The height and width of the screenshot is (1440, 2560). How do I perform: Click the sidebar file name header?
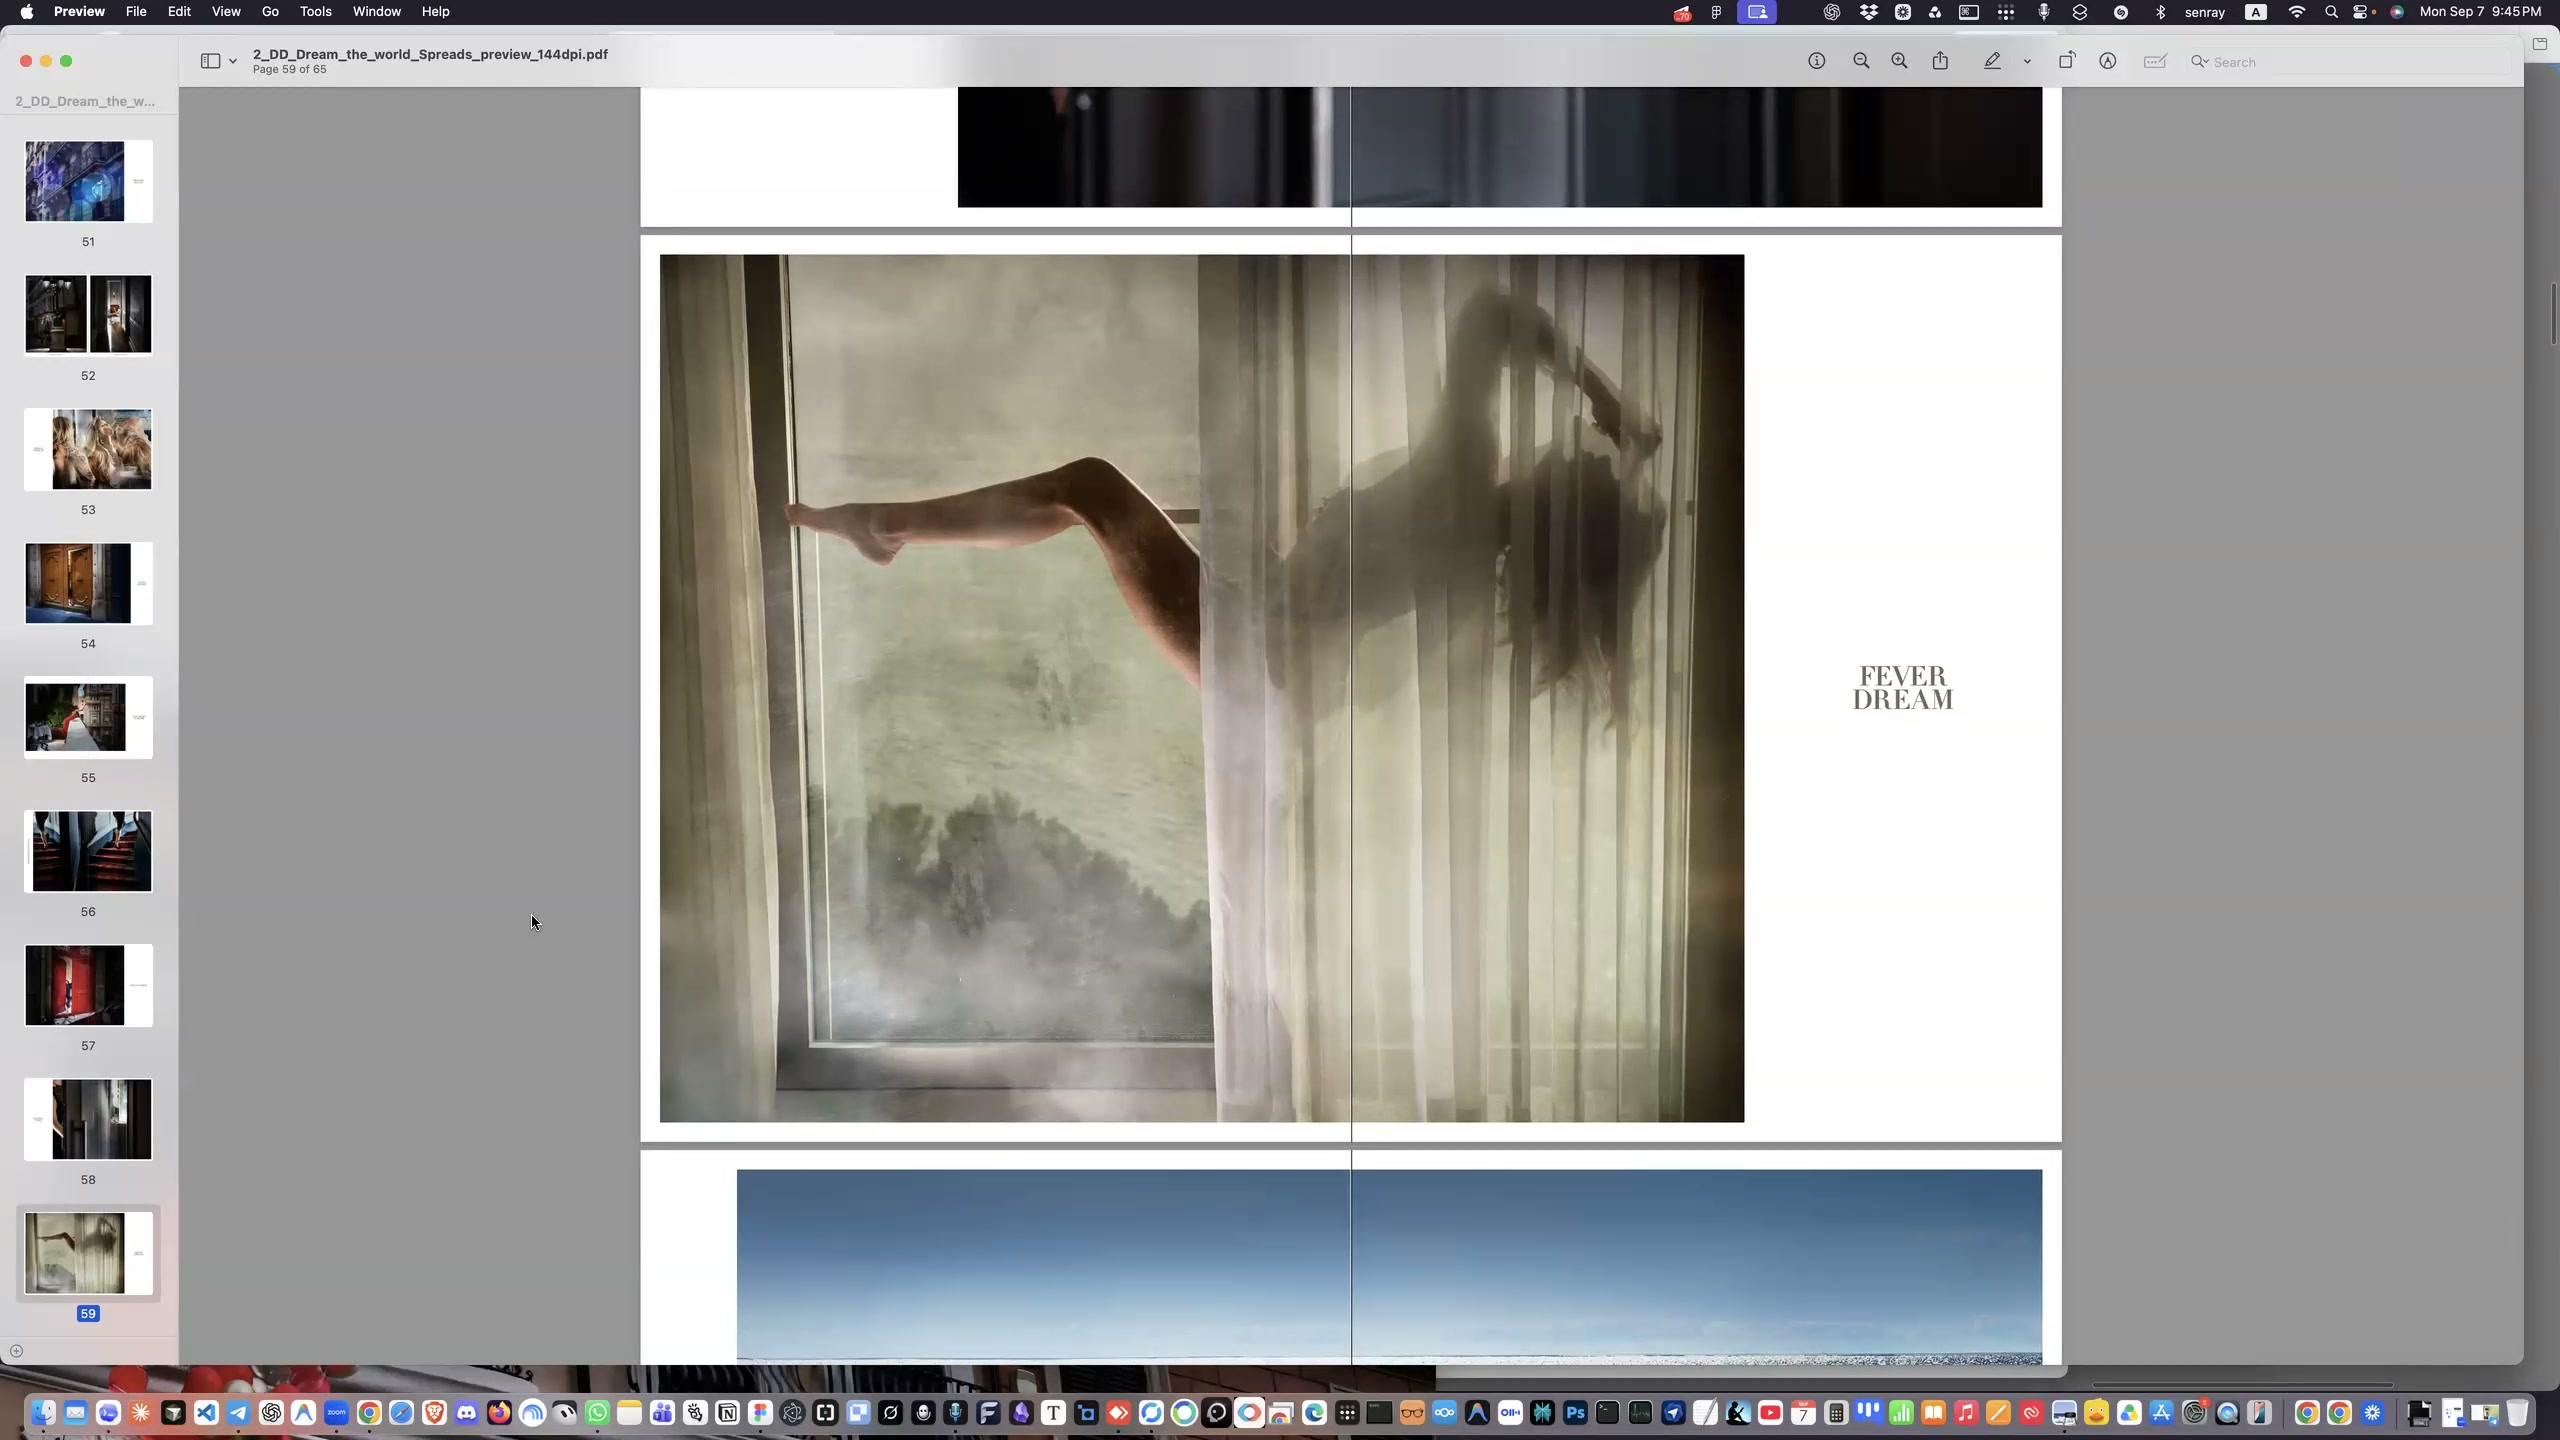[85, 101]
